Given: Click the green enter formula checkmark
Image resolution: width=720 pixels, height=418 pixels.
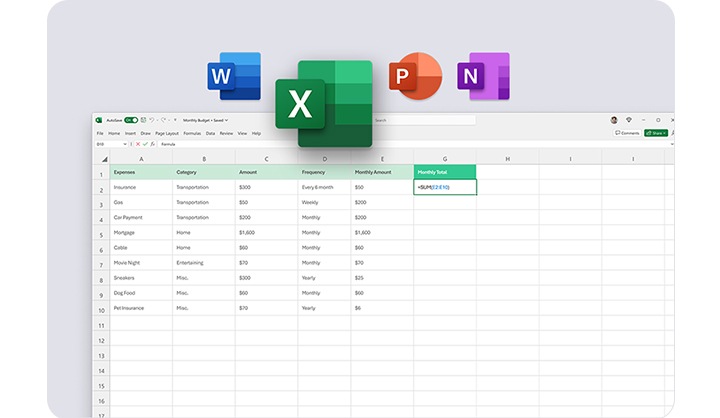Looking at the screenshot, I should 143,144.
